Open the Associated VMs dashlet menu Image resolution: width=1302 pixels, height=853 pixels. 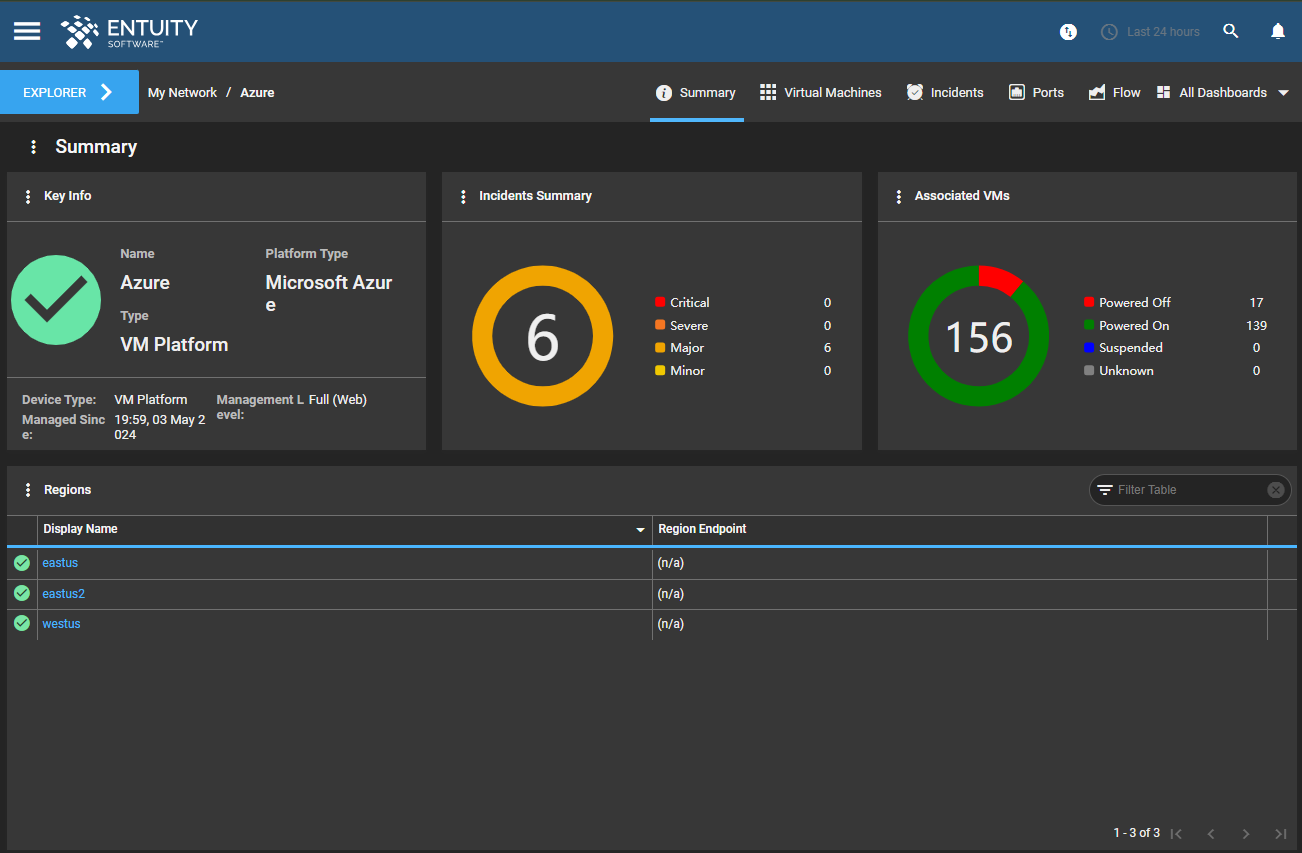[899, 196]
